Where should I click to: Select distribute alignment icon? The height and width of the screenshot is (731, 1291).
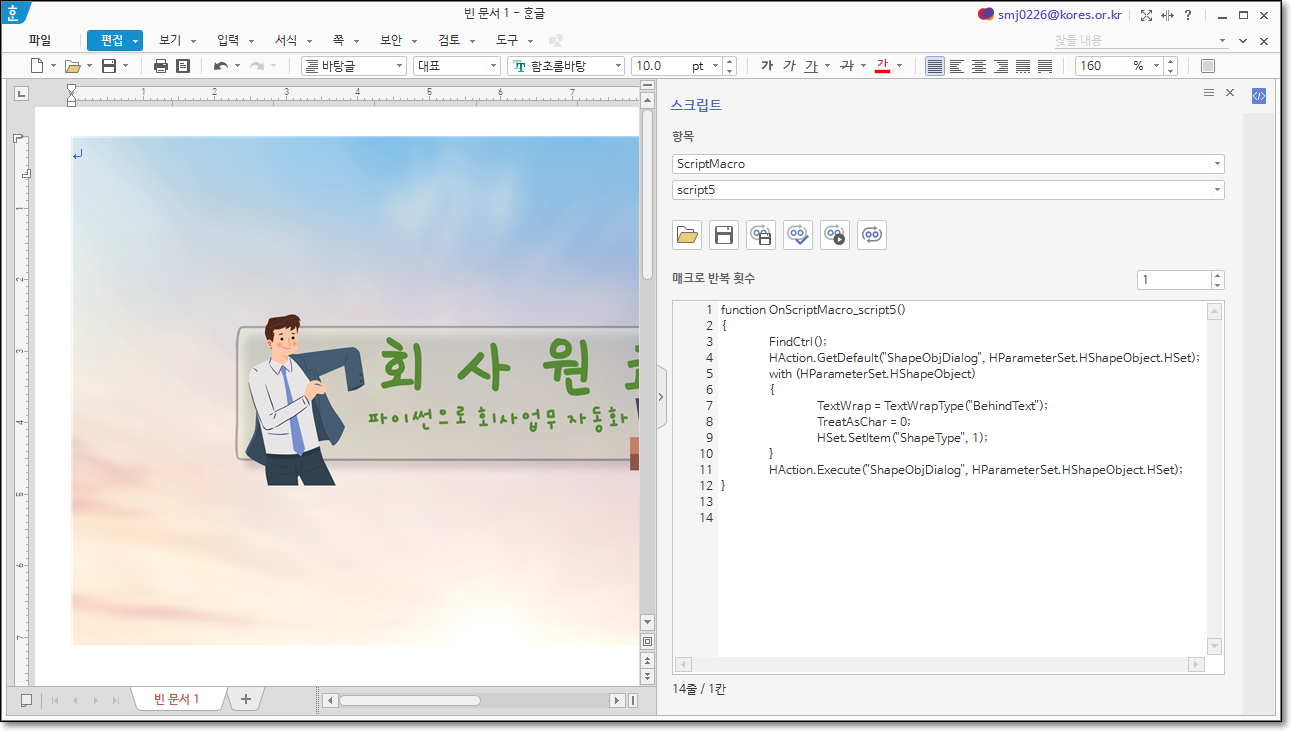tap(1023, 66)
